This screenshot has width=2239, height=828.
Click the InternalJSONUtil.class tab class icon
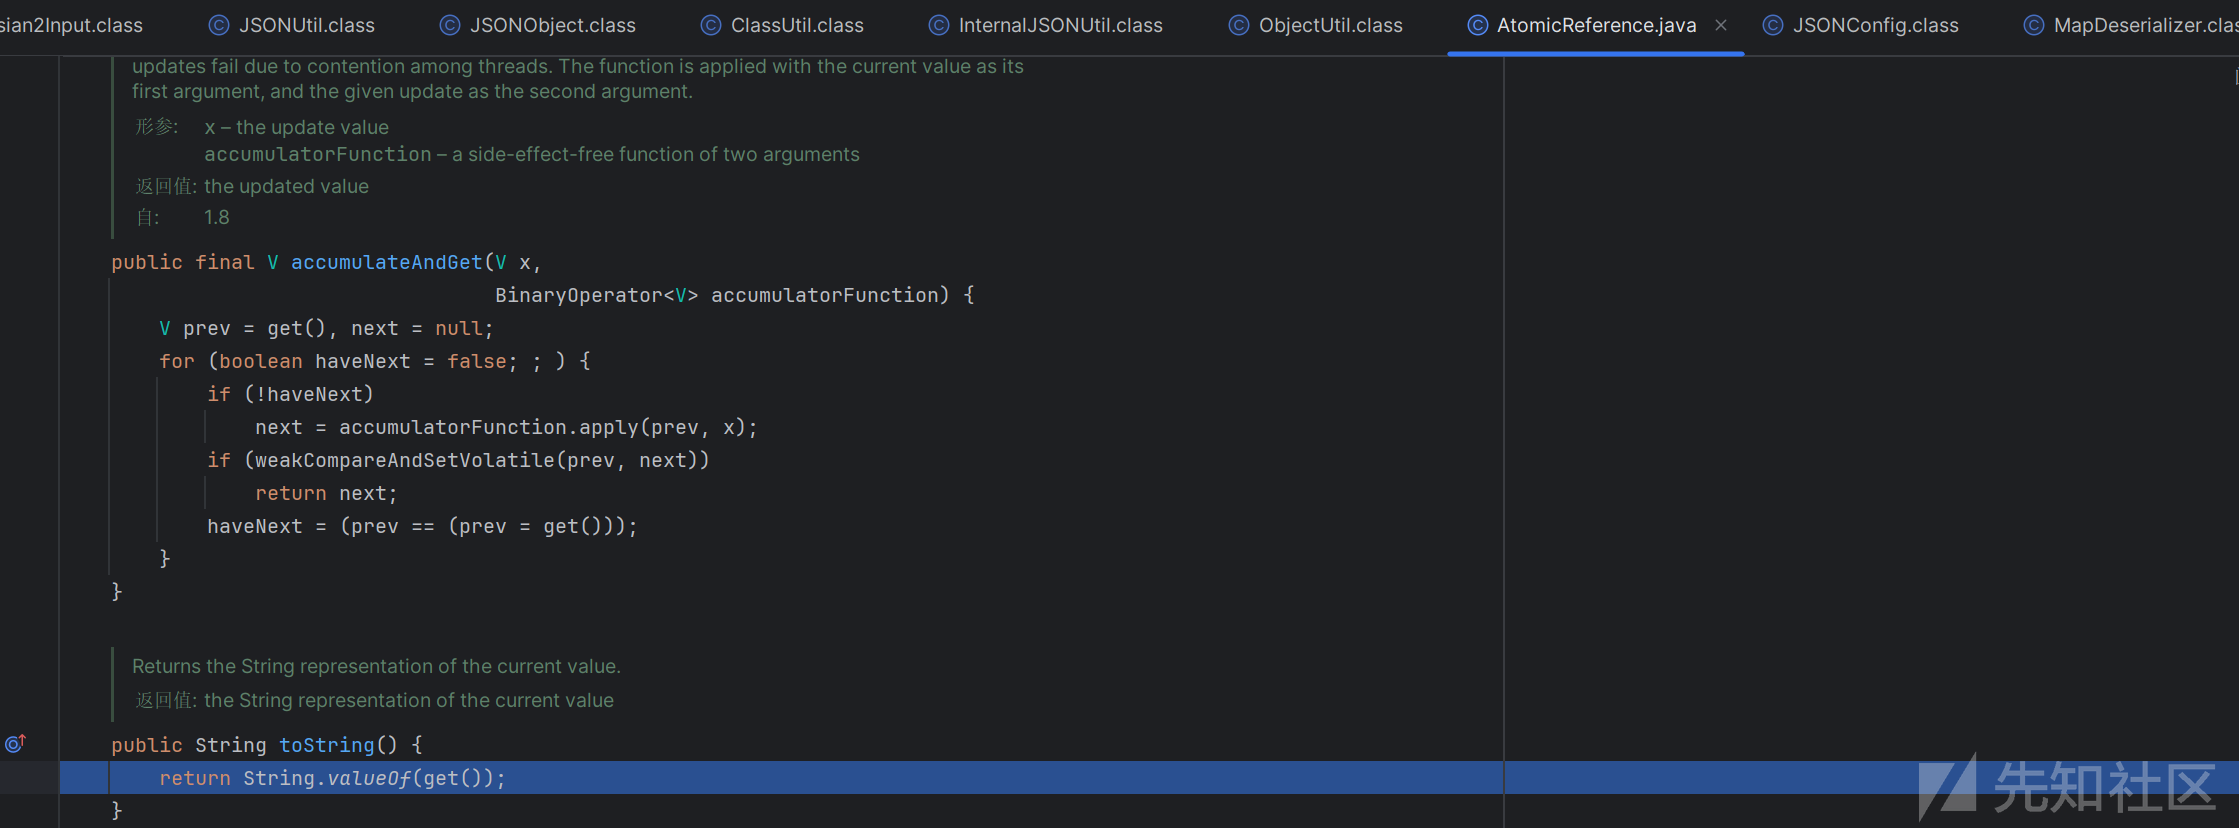click(x=939, y=25)
